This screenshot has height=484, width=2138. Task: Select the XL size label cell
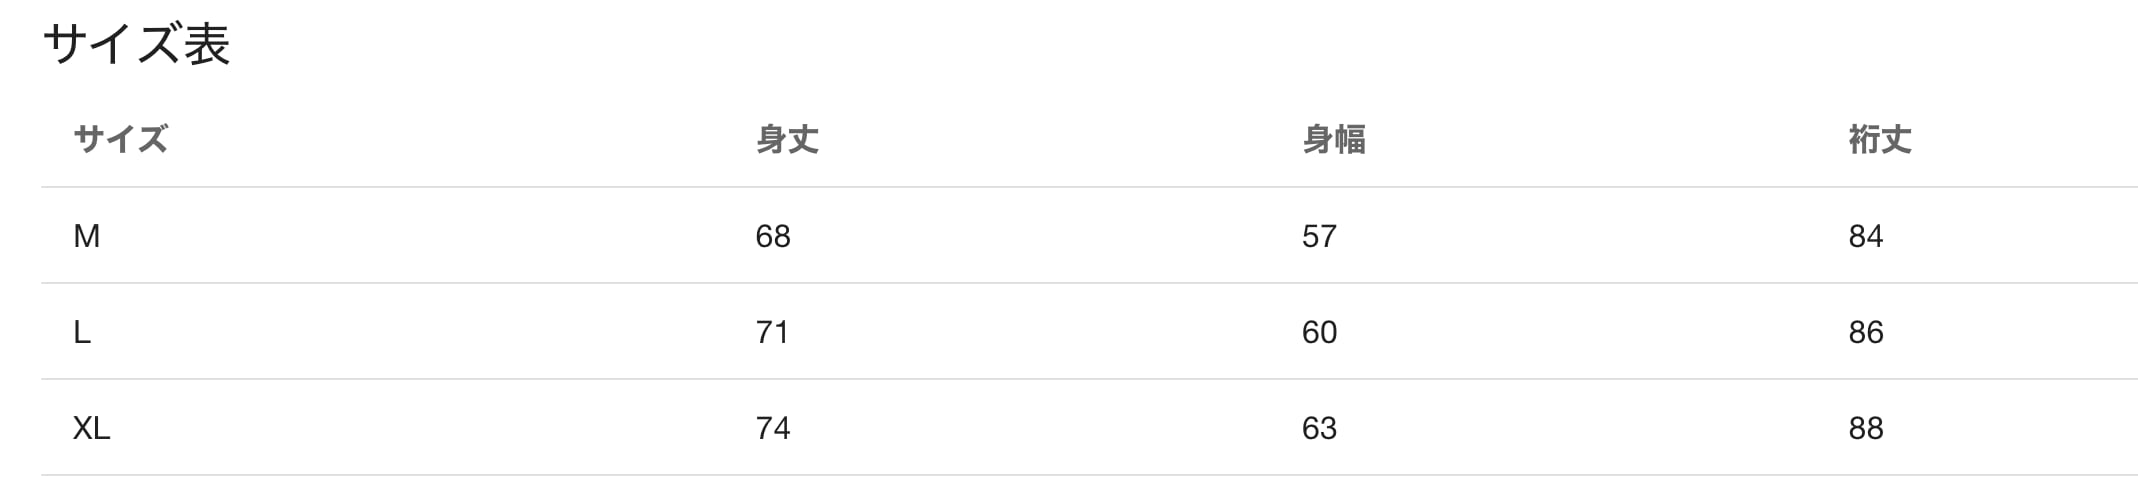[91, 428]
